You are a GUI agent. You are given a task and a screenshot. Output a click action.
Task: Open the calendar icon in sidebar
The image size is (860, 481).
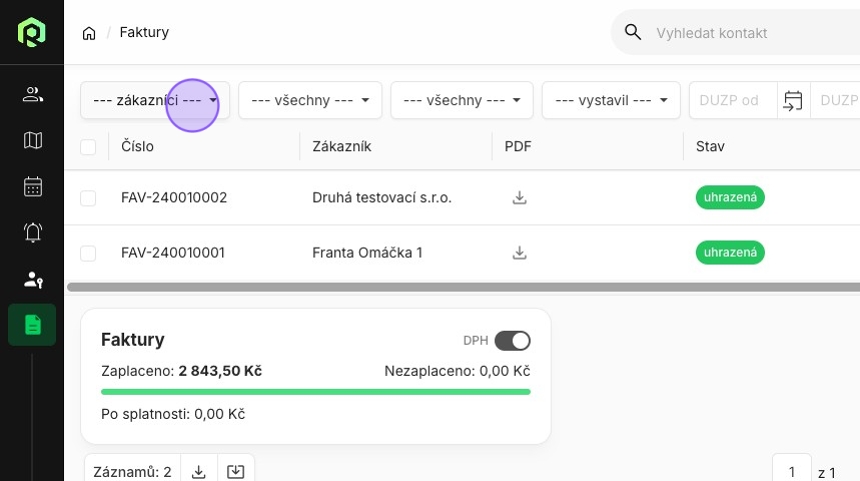[x=32, y=187]
